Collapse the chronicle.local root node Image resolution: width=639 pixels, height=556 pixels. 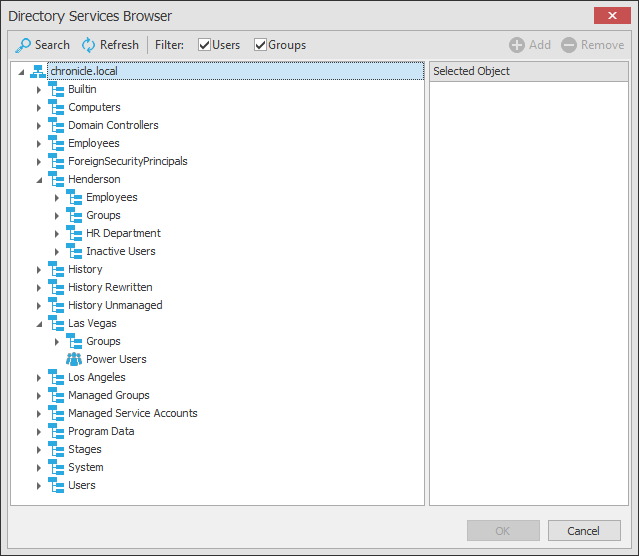(21, 72)
